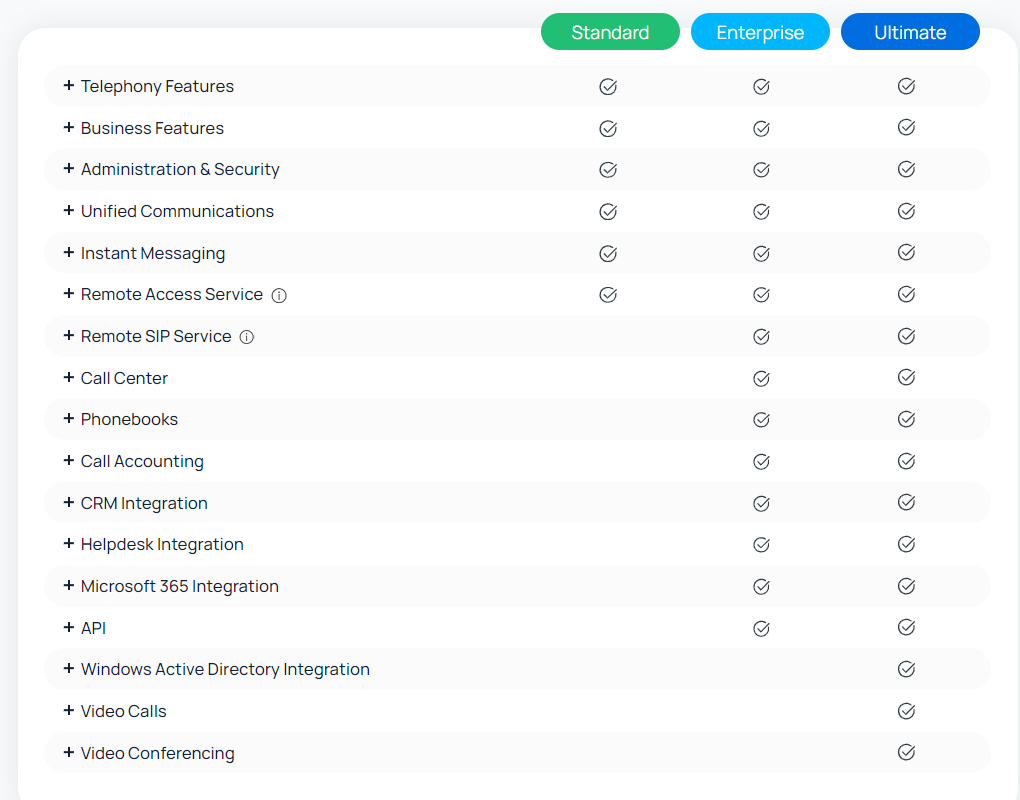The height and width of the screenshot is (800, 1020).
Task: Expand the Call Accounting row plus sign
Action: [x=69, y=461]
